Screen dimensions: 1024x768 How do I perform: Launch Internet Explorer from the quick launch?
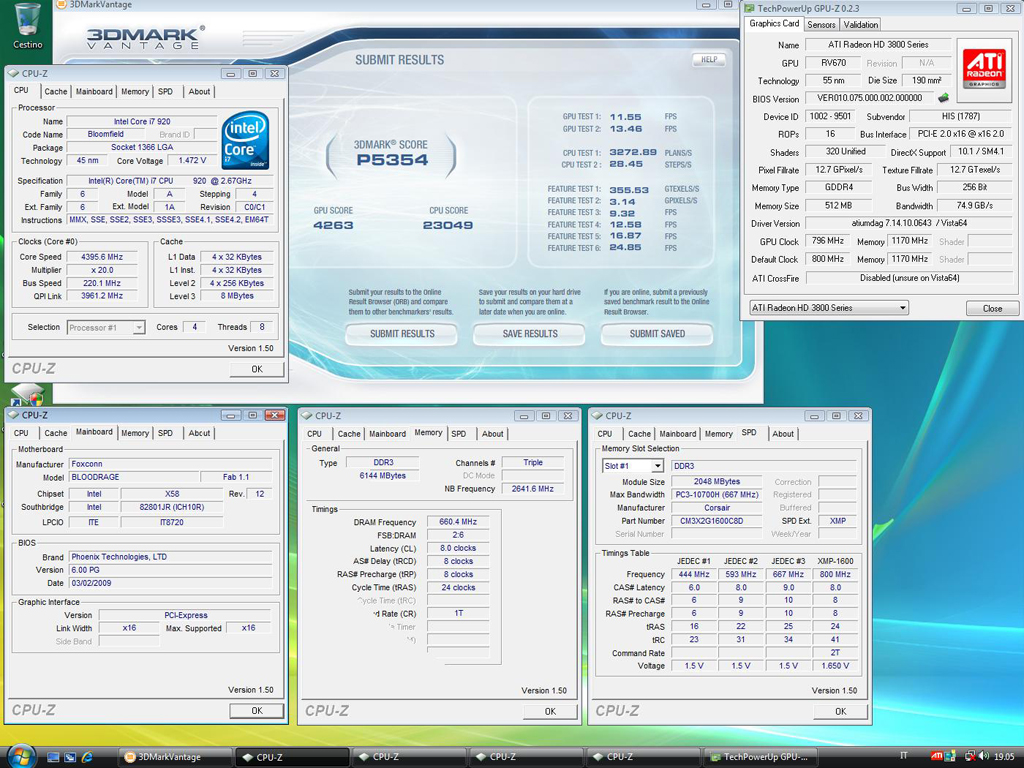(x=87, y=757)
